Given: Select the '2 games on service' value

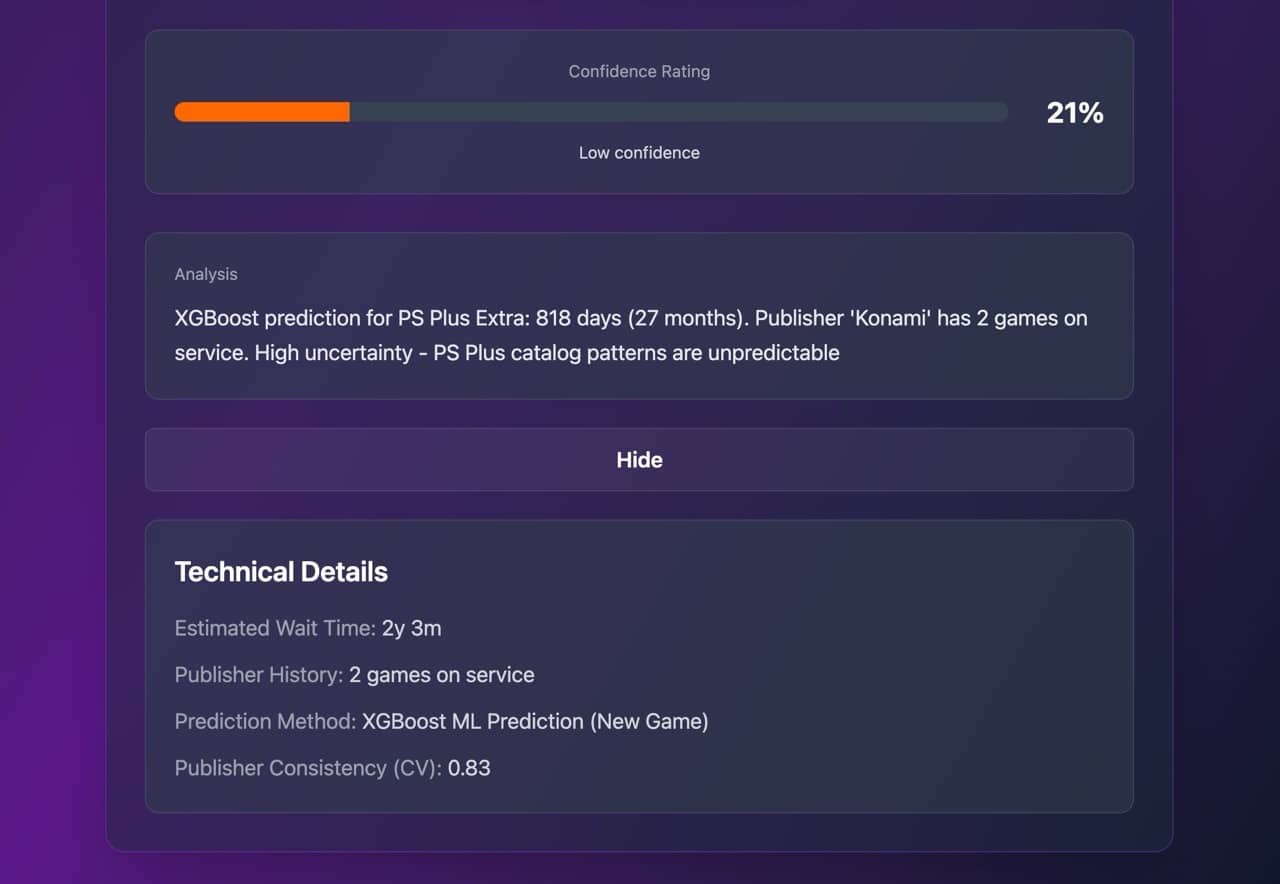Looking at the screenshot, I should tap(441, 675).
